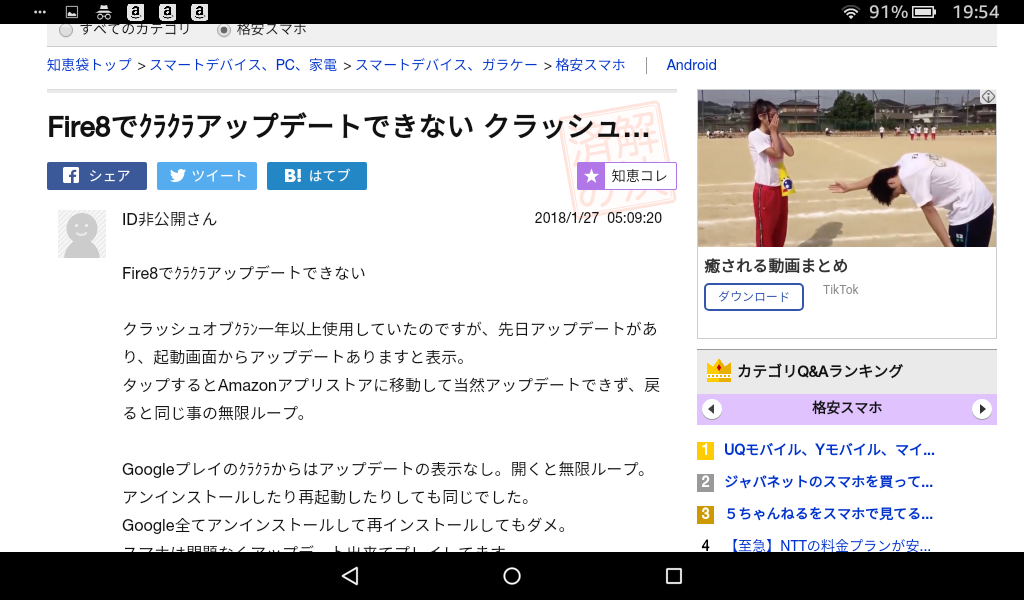Viewport: 1024px width, 600px height.
Task: Tap the crown icon beside カテゴリQ&Aランキング
Action: (x=718, y=370)
